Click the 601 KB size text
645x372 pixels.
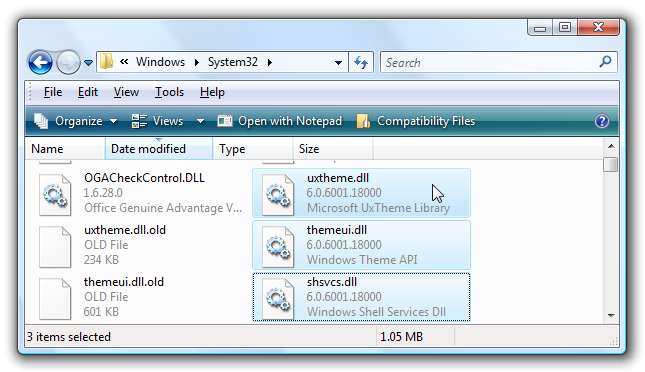click(101, 312)
